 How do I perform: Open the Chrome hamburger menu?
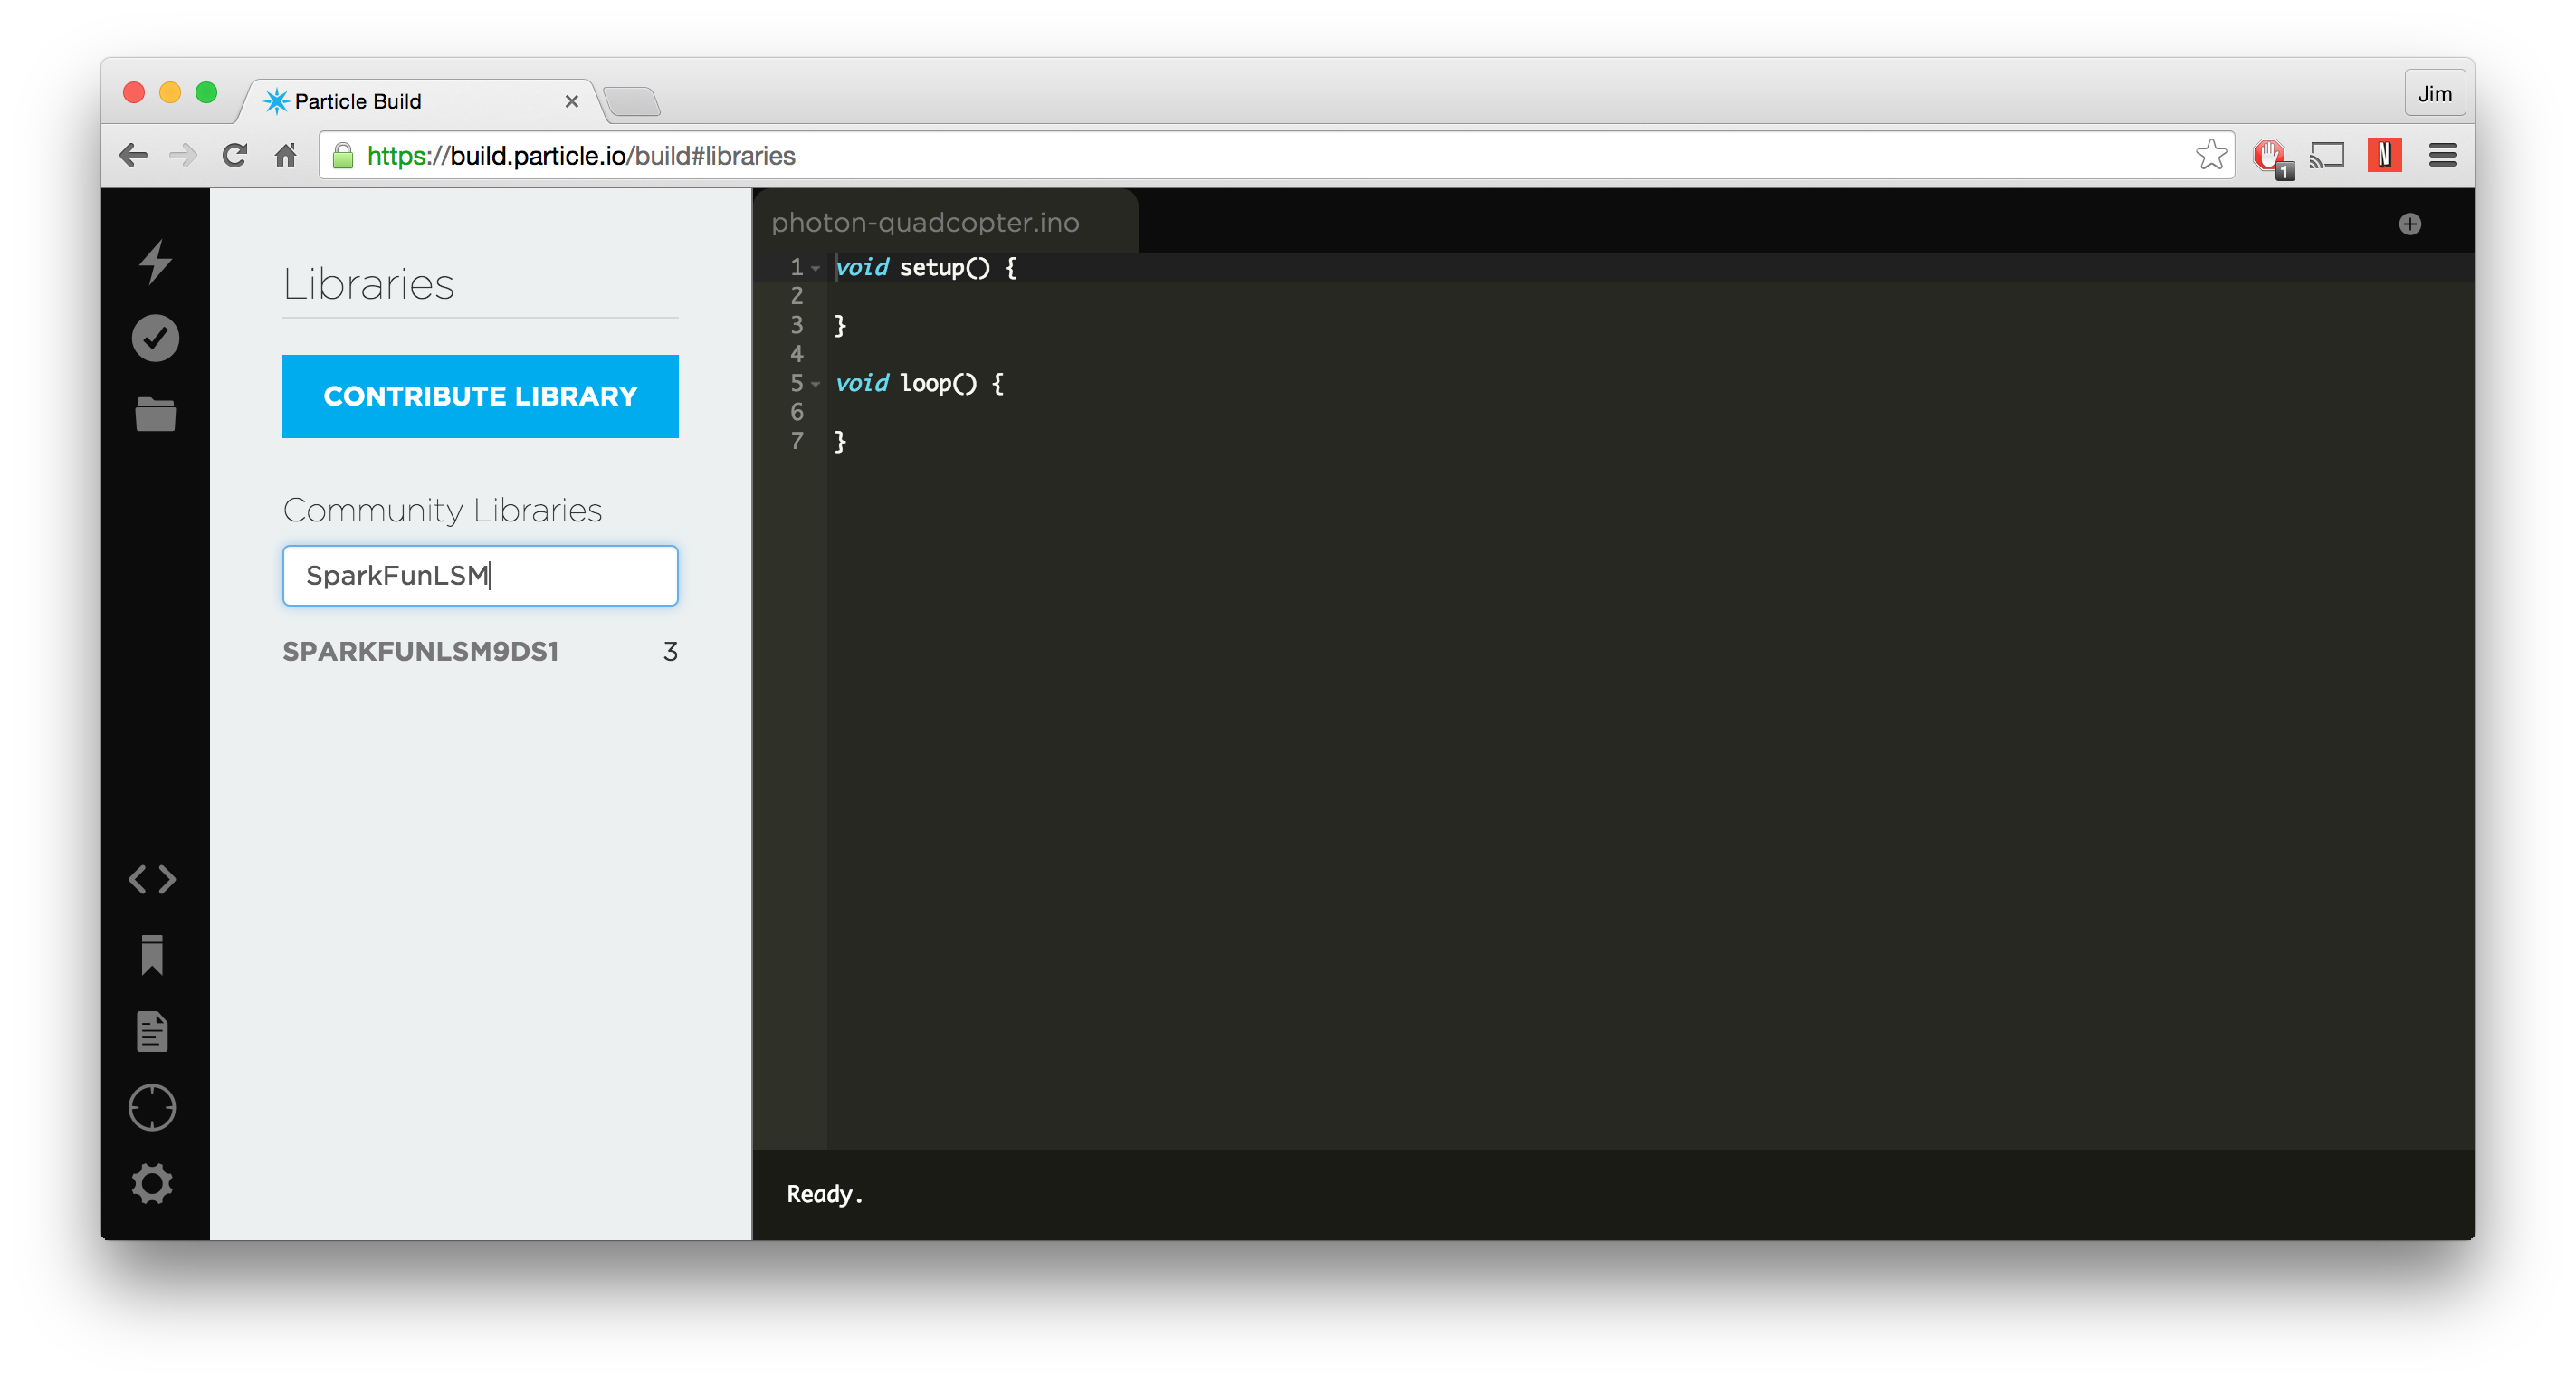pyautogui.click(x=2442, y=155)
